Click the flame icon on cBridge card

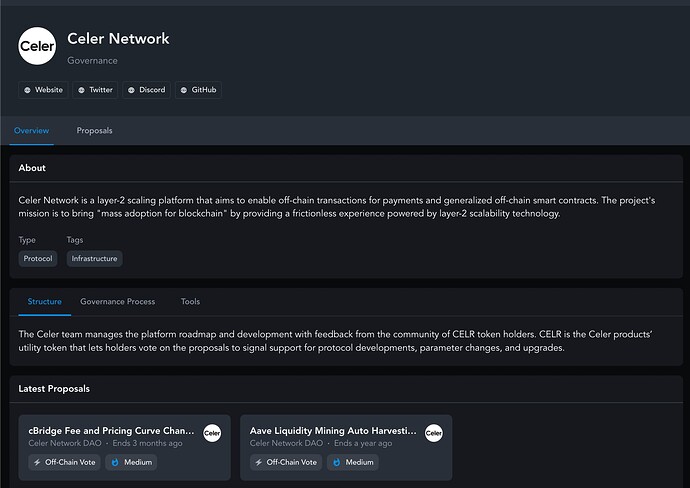(x=115, y=462)
